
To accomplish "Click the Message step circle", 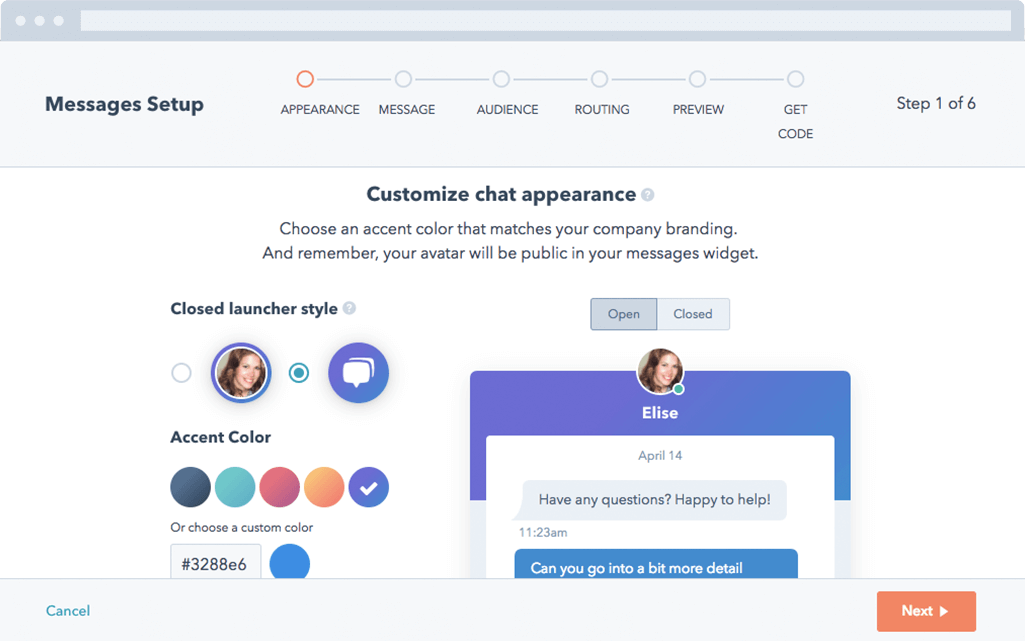I will 403,78.
